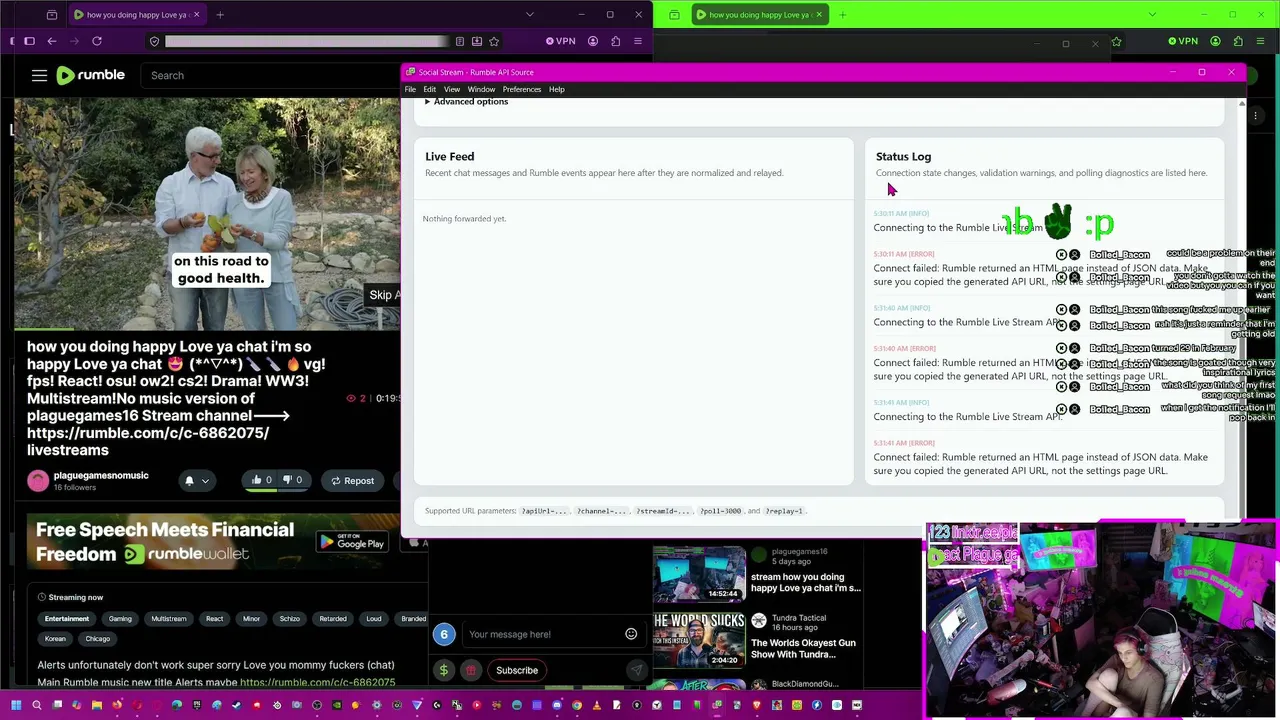
Task: Open a new tab in left browser
Action: [x=220, y=15]
